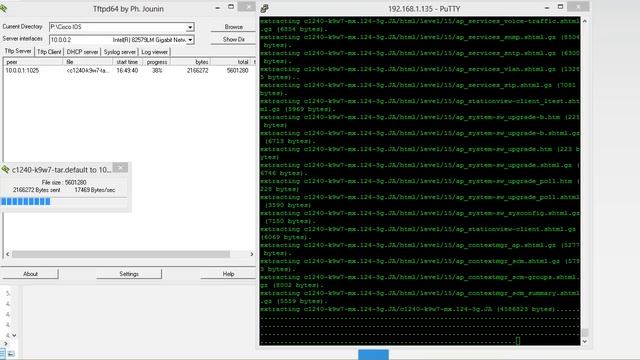The width and height of the screenshot is (640, 360).
Task: Maximize the PuTTY window
Action: coord(560,7)
